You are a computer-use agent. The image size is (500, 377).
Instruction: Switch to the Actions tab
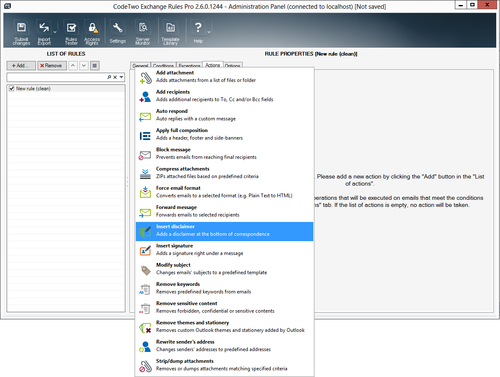tap(212, 65)
